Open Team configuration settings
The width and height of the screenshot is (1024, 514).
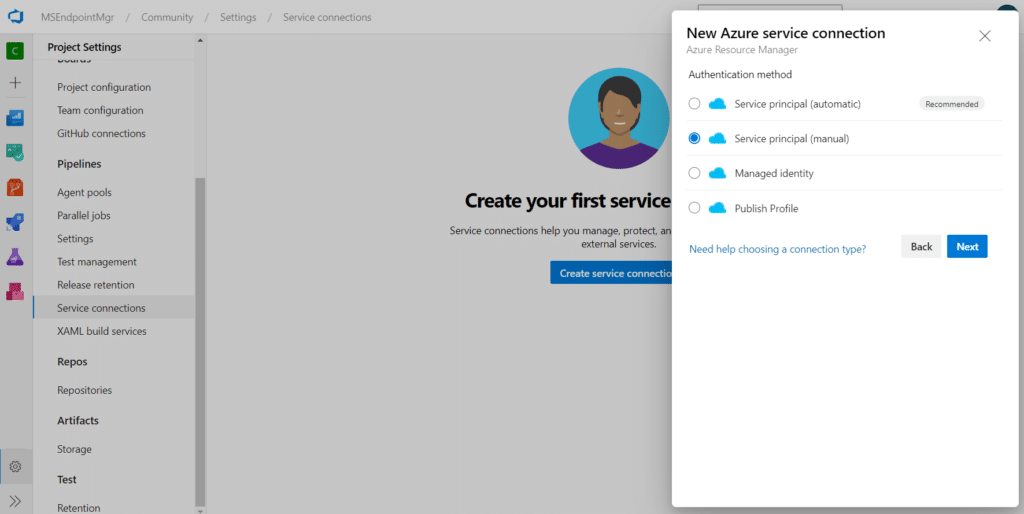100,110
